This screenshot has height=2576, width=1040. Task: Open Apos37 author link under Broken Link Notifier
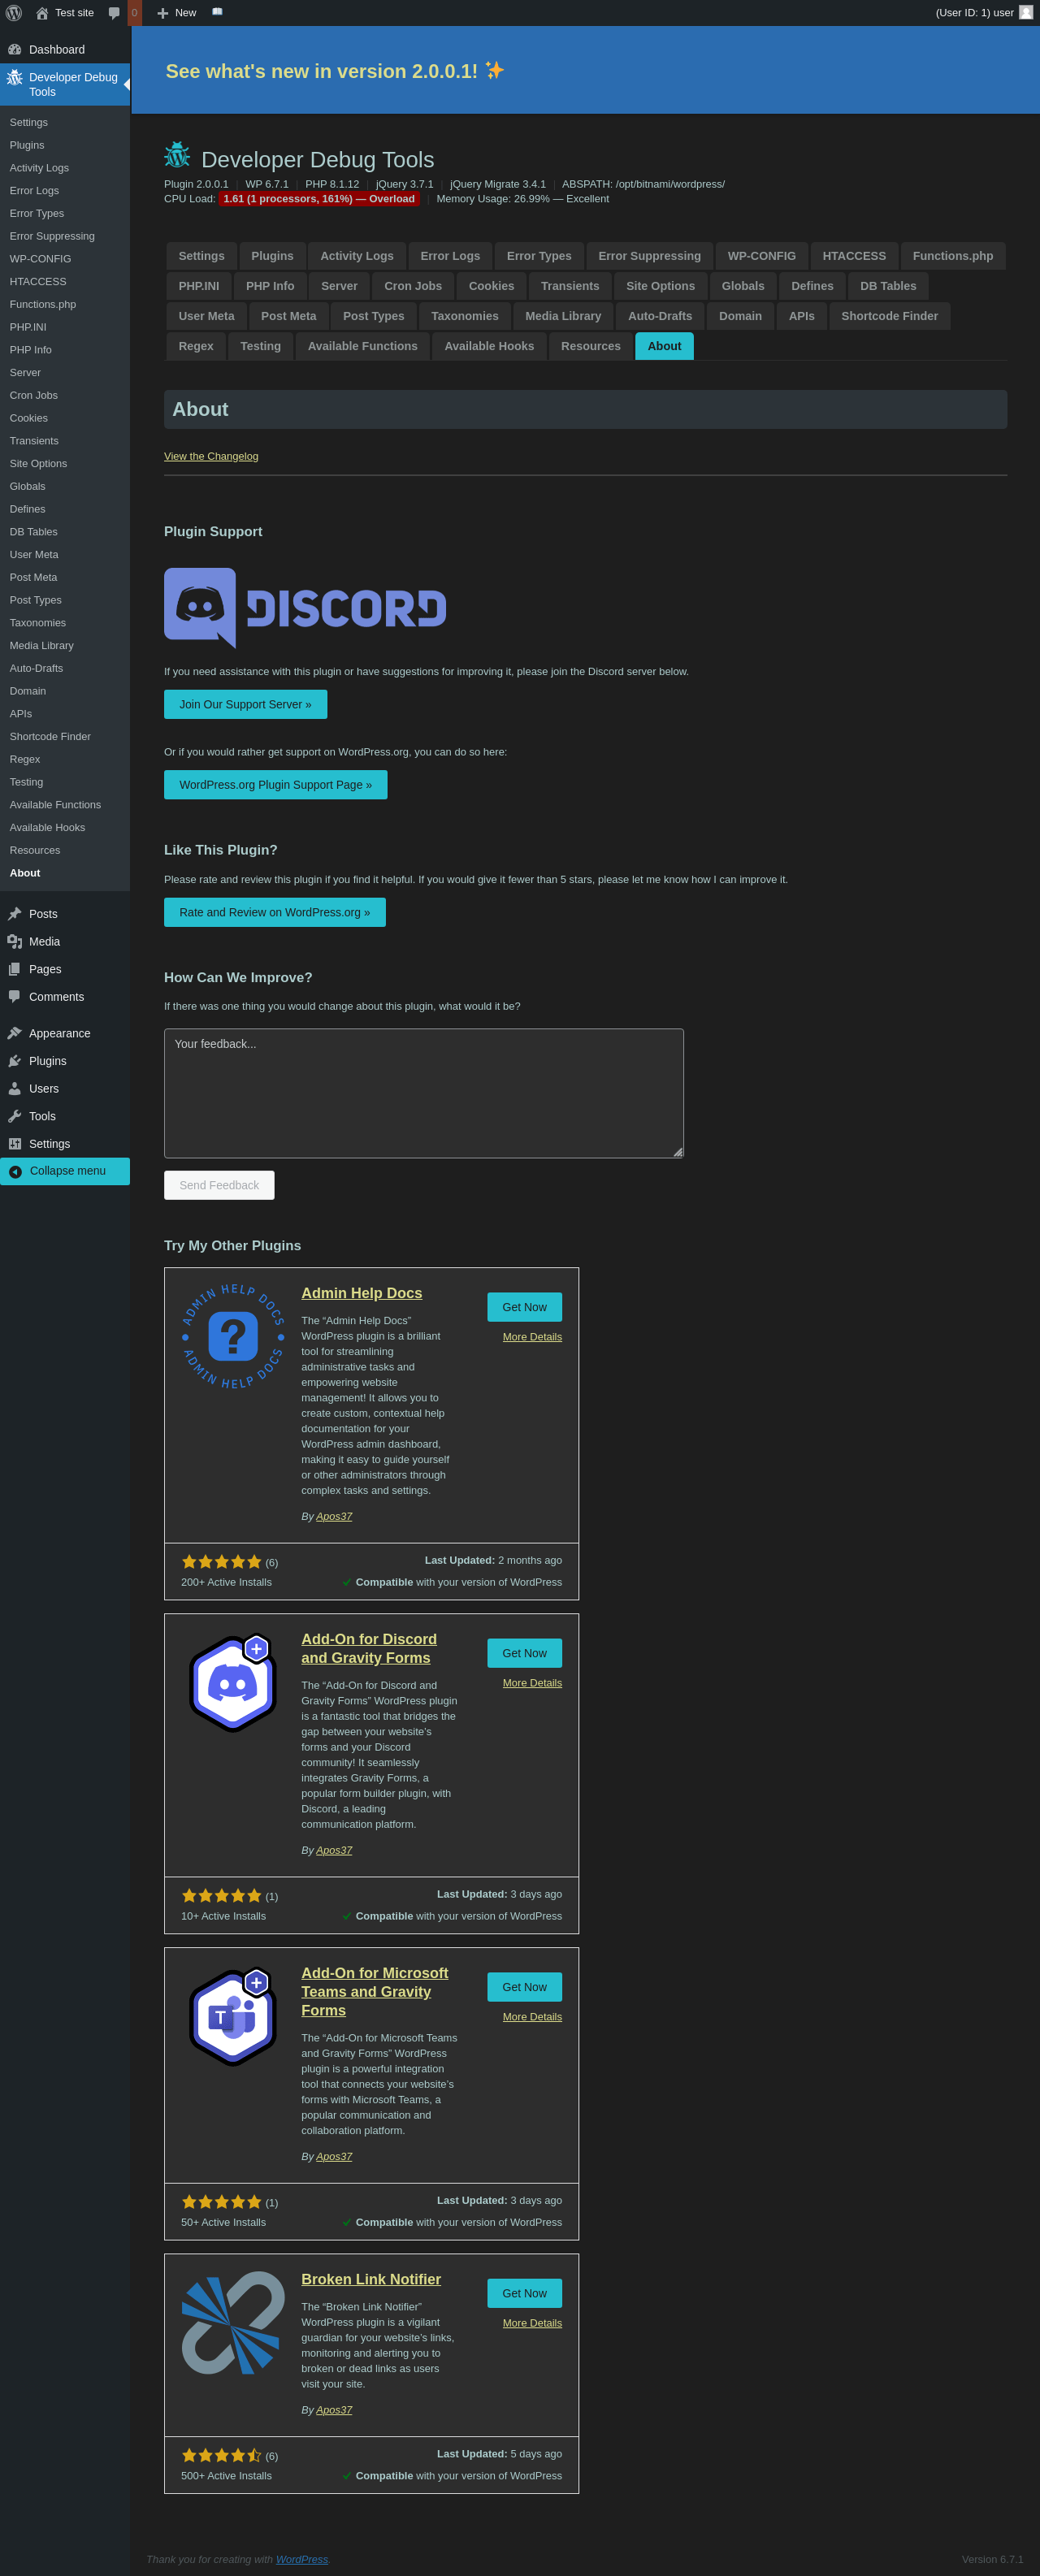click(334, 2410)
